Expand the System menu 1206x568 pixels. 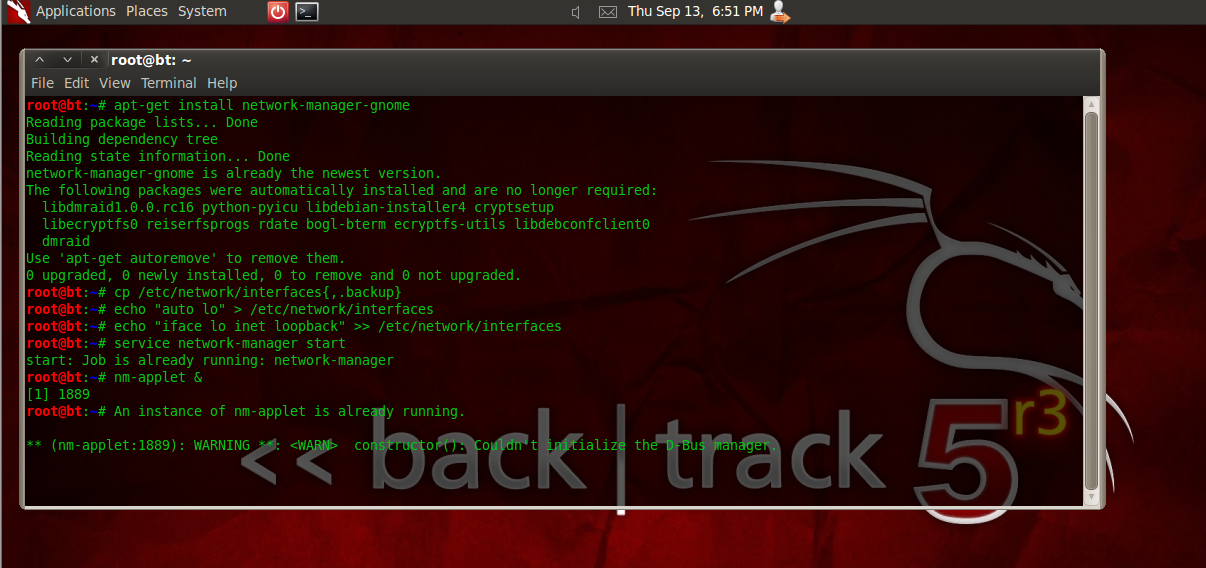tap(202, 12)
